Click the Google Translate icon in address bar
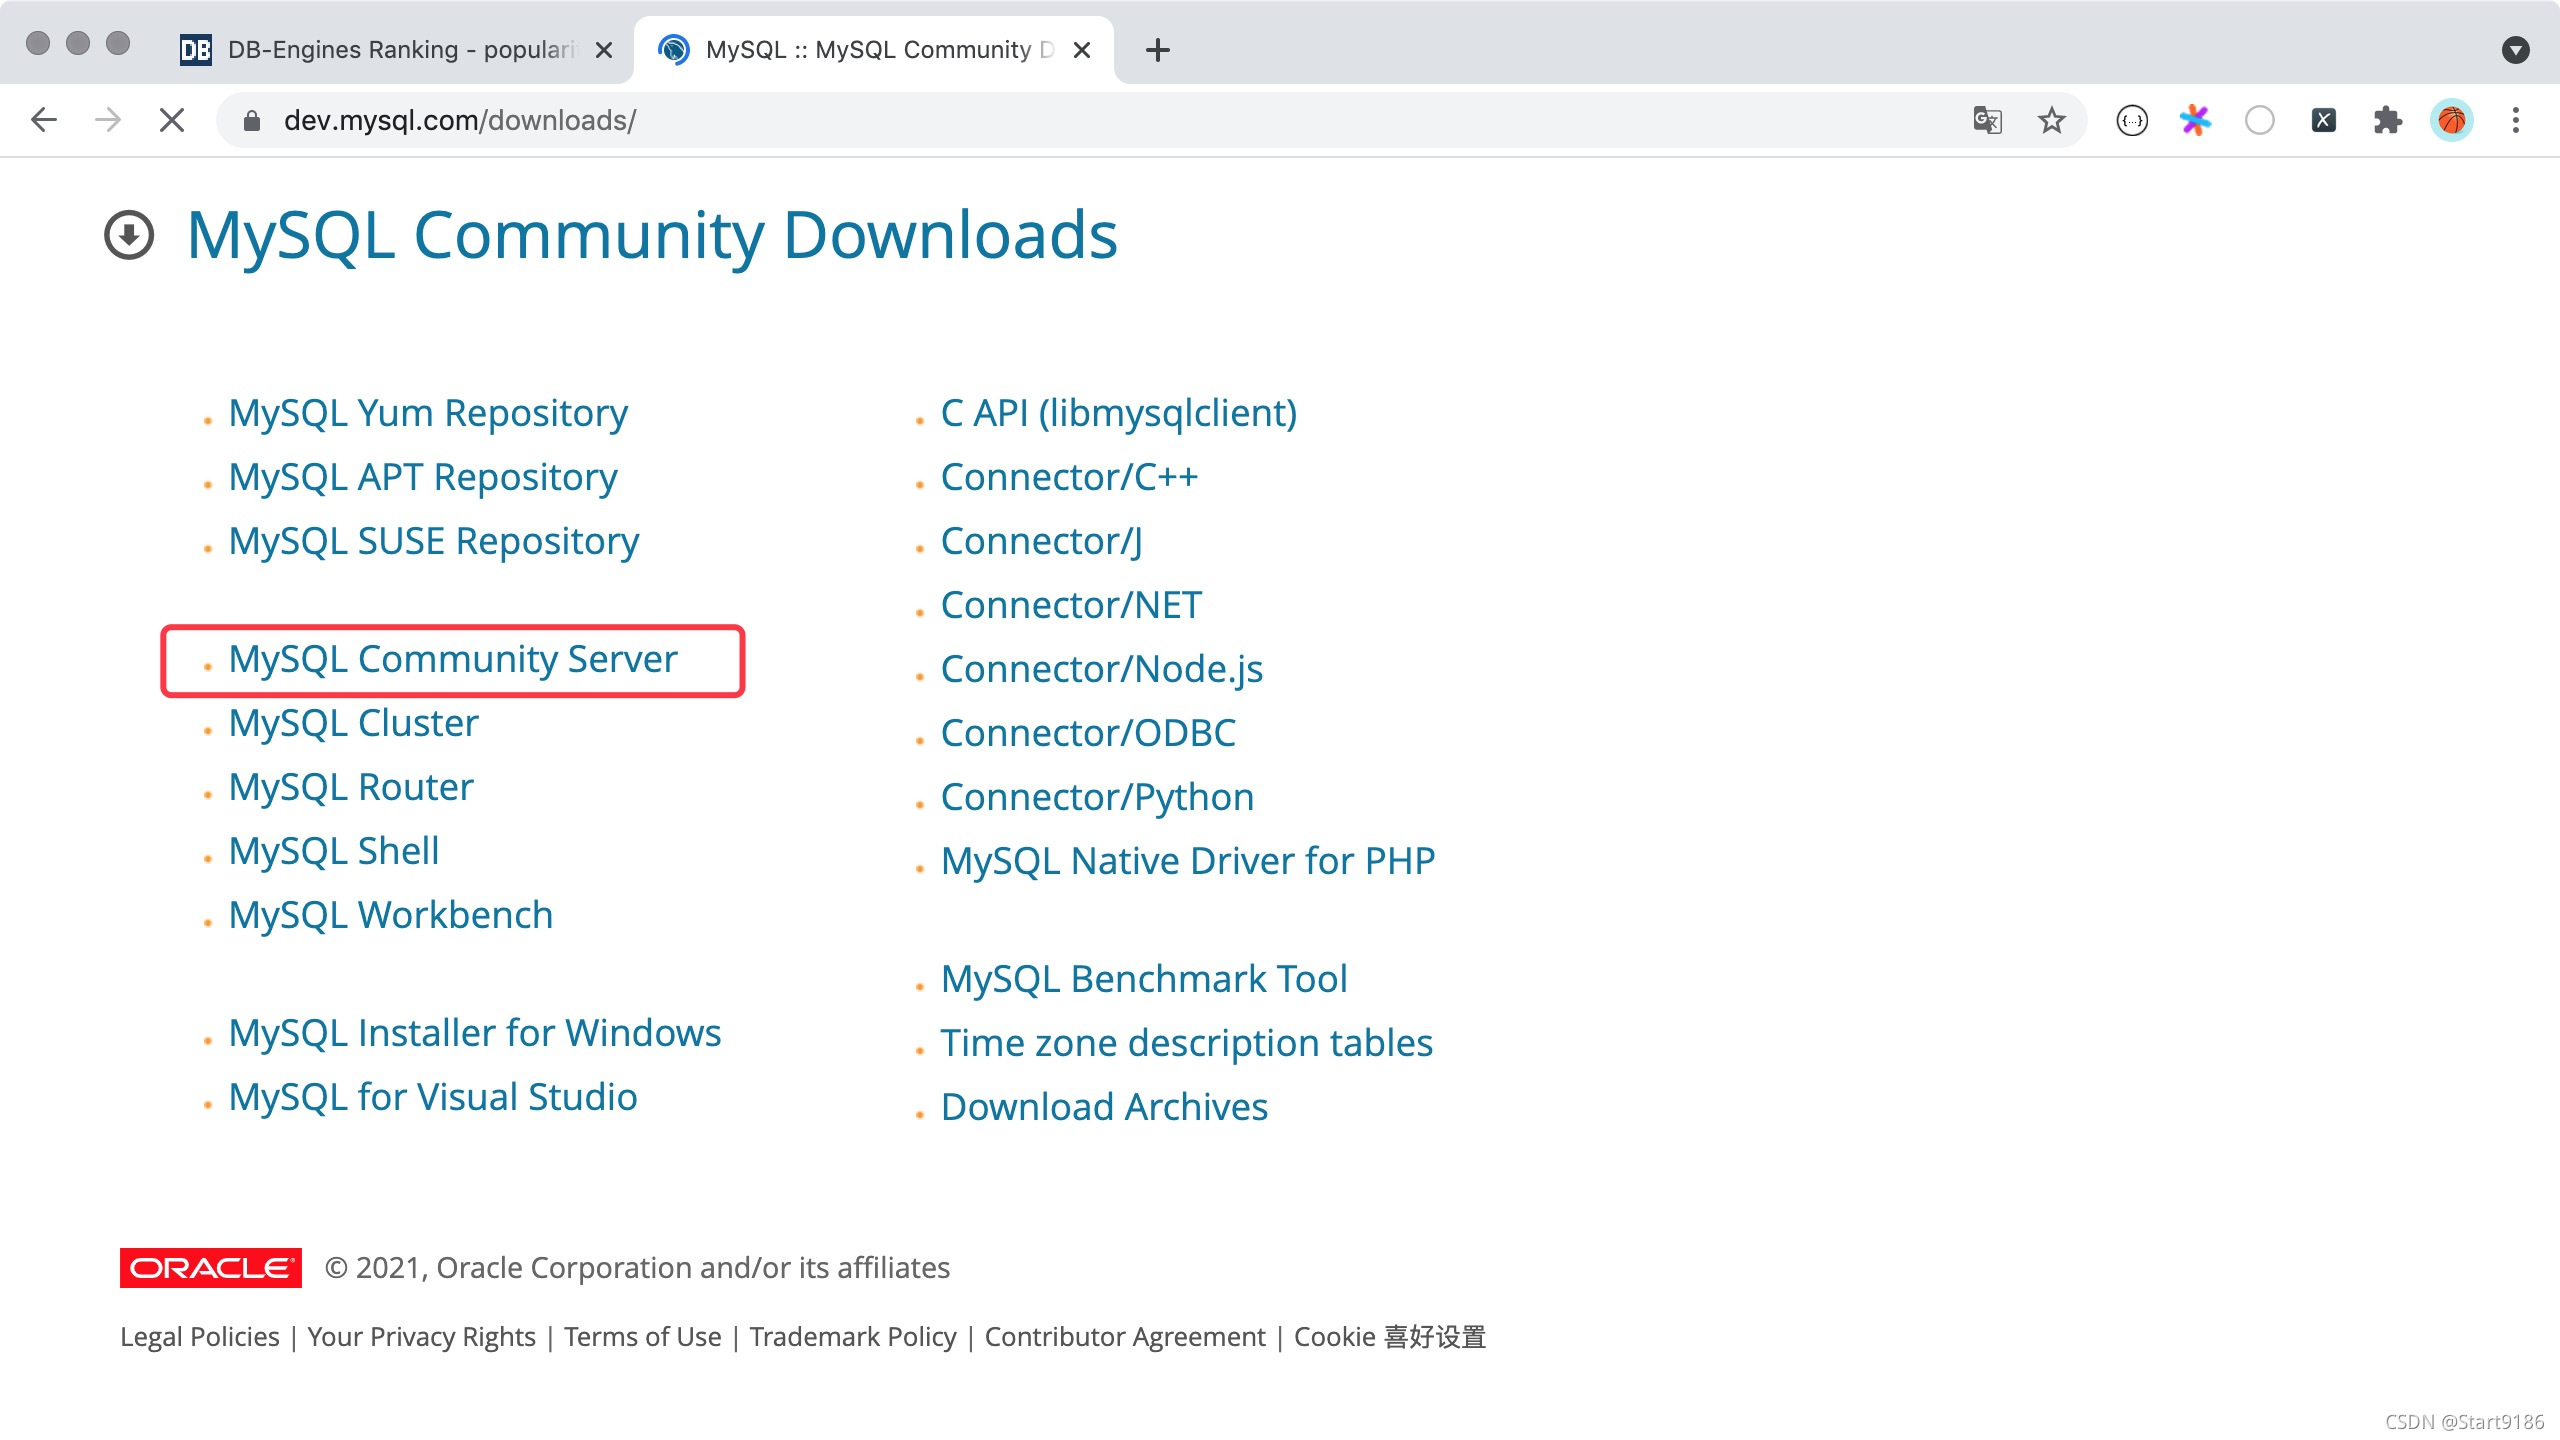Image resolution: width=2560 pixels, height=1440 pixels. 1986,120
